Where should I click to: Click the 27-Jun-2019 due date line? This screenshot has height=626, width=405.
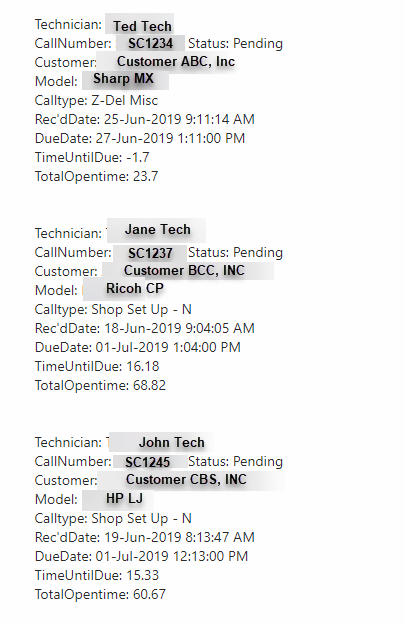click(x=140, y=138)
